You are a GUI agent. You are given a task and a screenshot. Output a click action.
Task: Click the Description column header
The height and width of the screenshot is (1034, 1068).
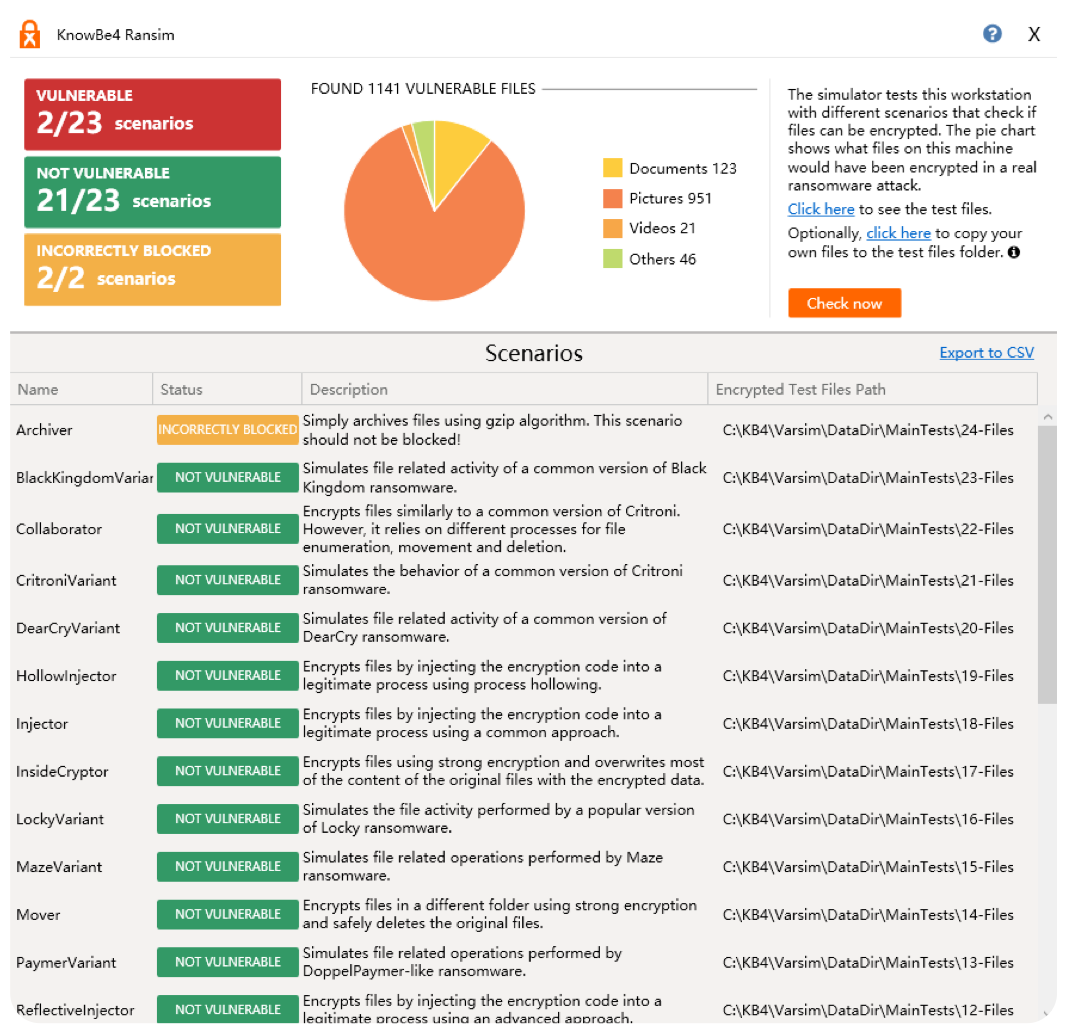click(x=505, y=389)
